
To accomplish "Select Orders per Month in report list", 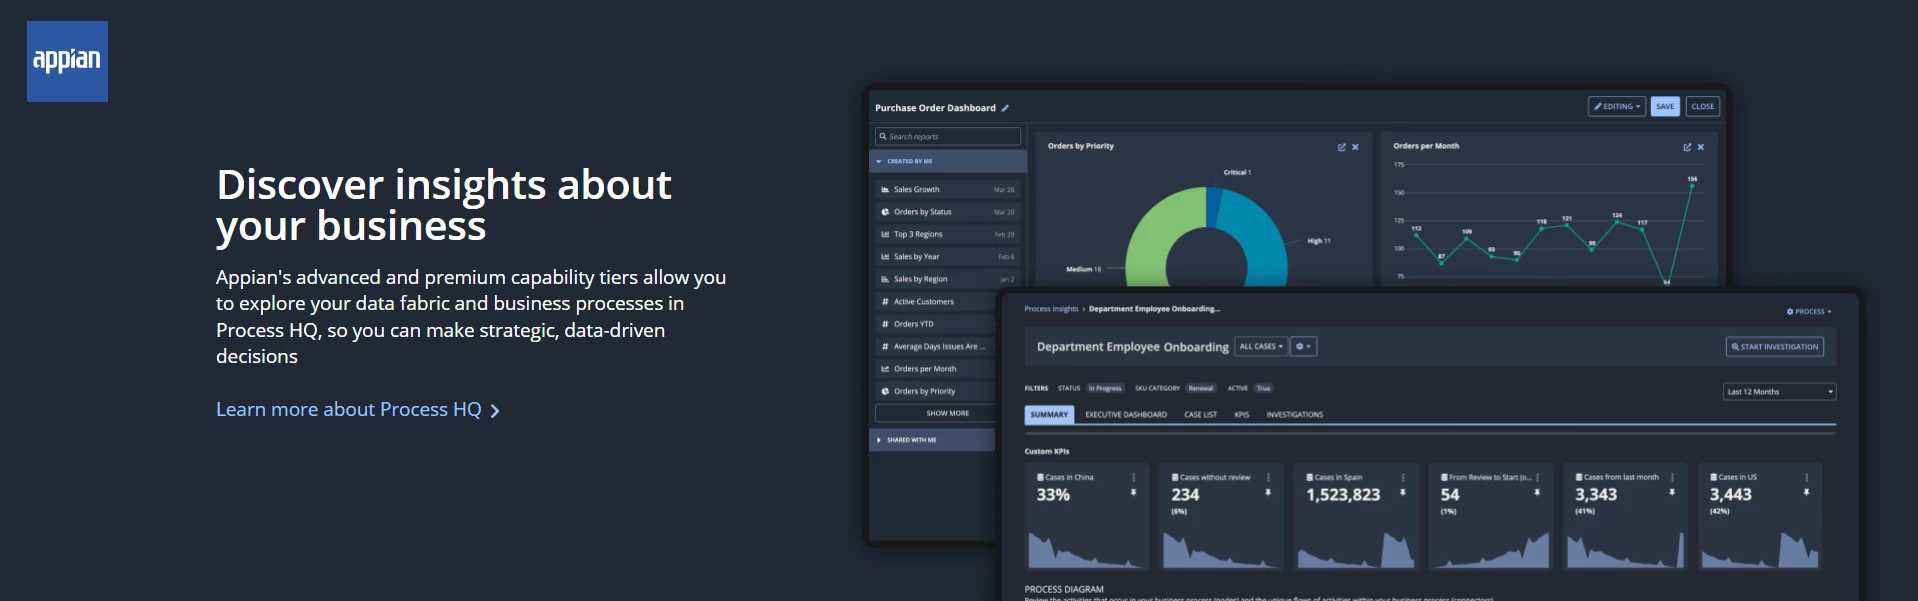I will [935, 369].
